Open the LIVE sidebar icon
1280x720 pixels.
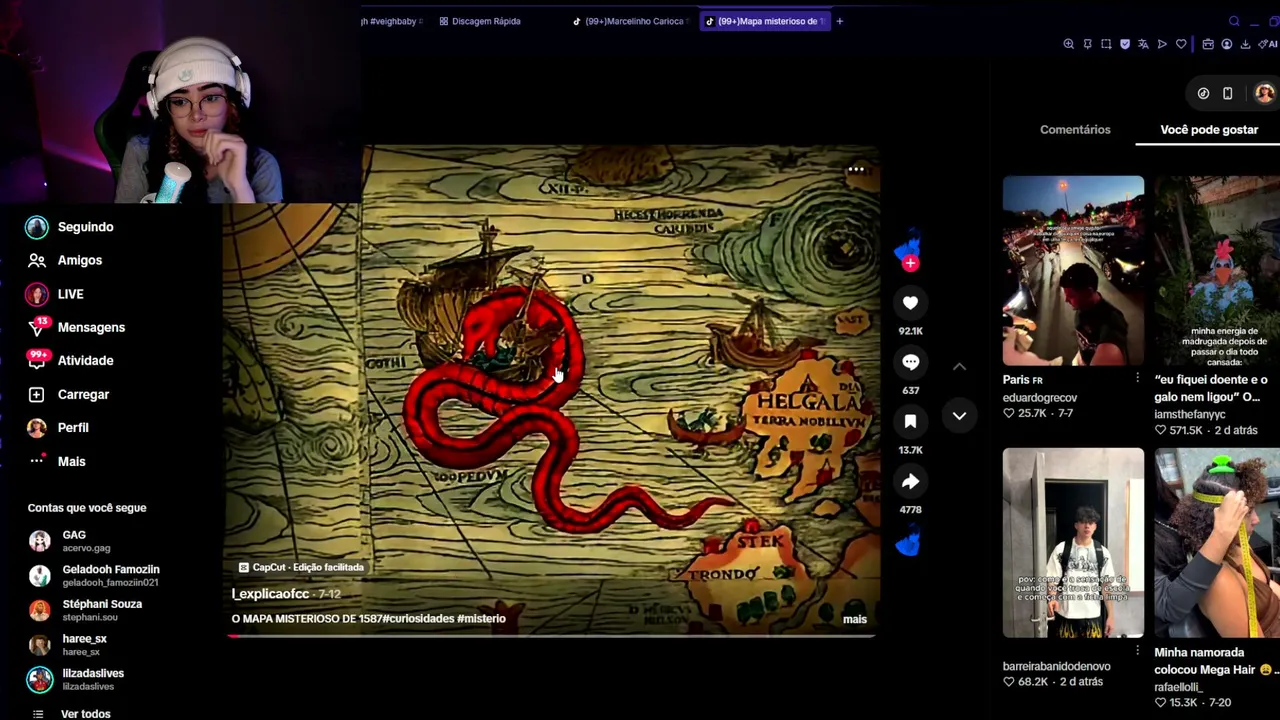(37, 294)
